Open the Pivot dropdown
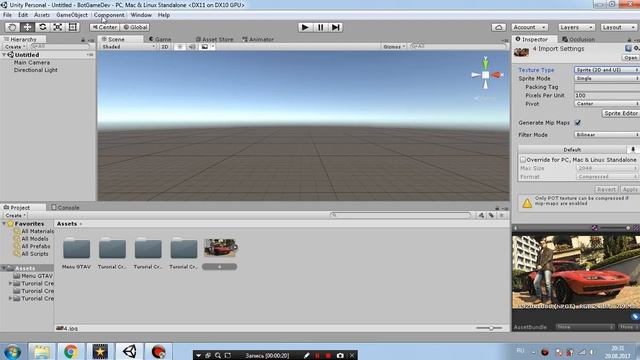 tap(607, 104)
